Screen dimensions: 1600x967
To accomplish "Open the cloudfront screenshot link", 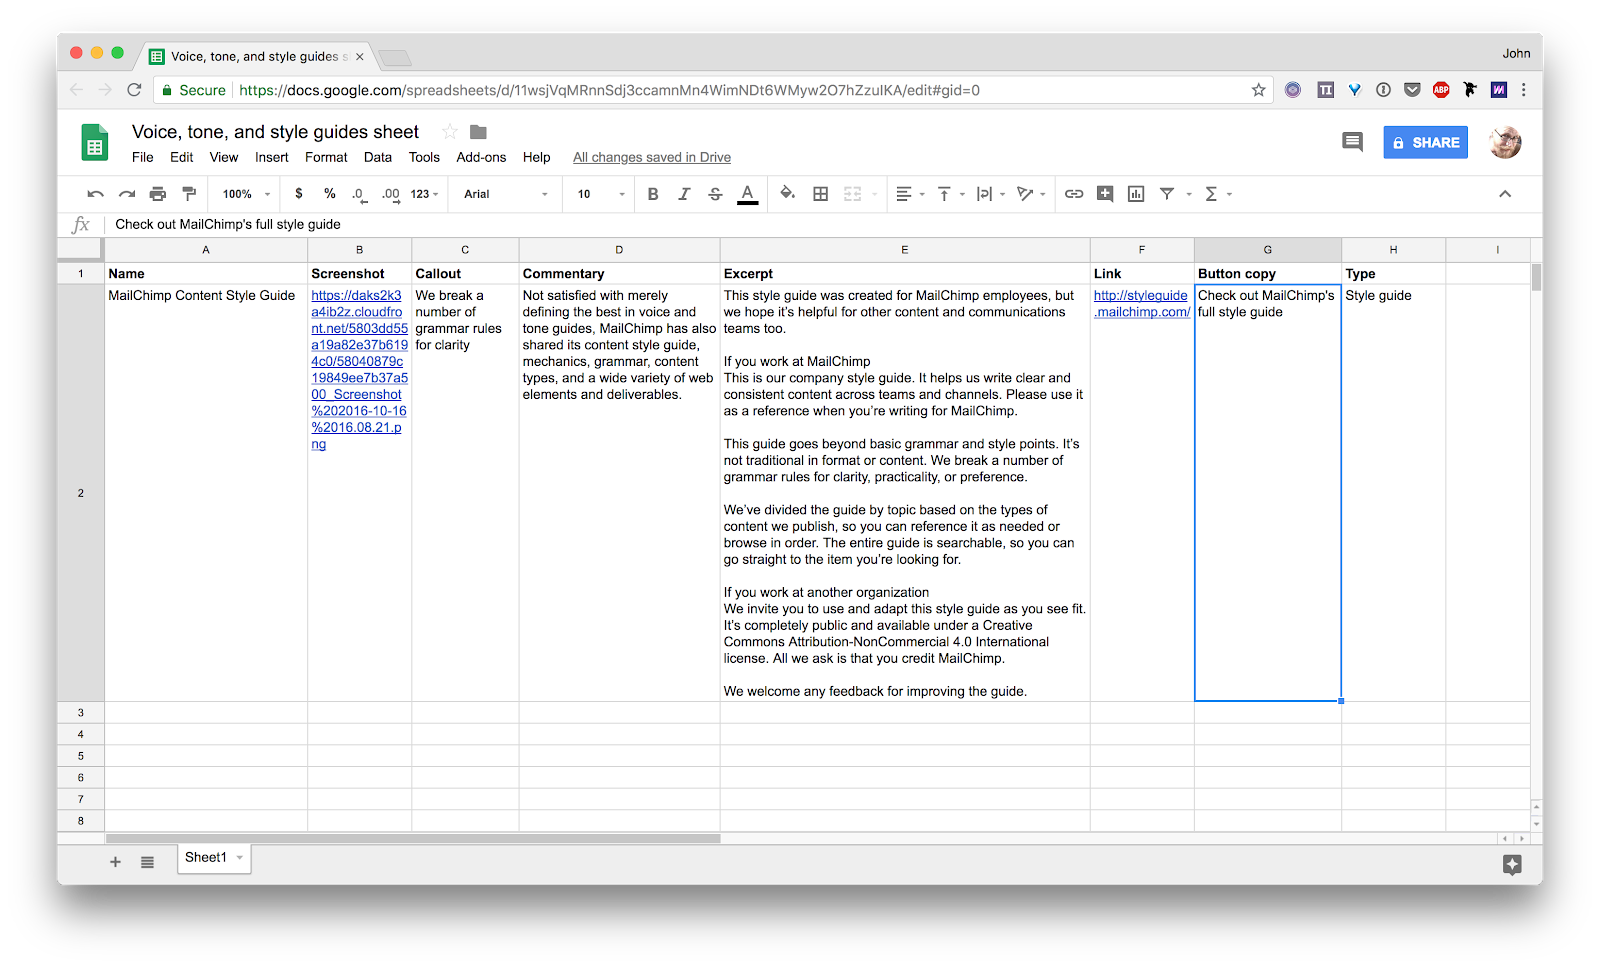I will (x=359, y=369).
